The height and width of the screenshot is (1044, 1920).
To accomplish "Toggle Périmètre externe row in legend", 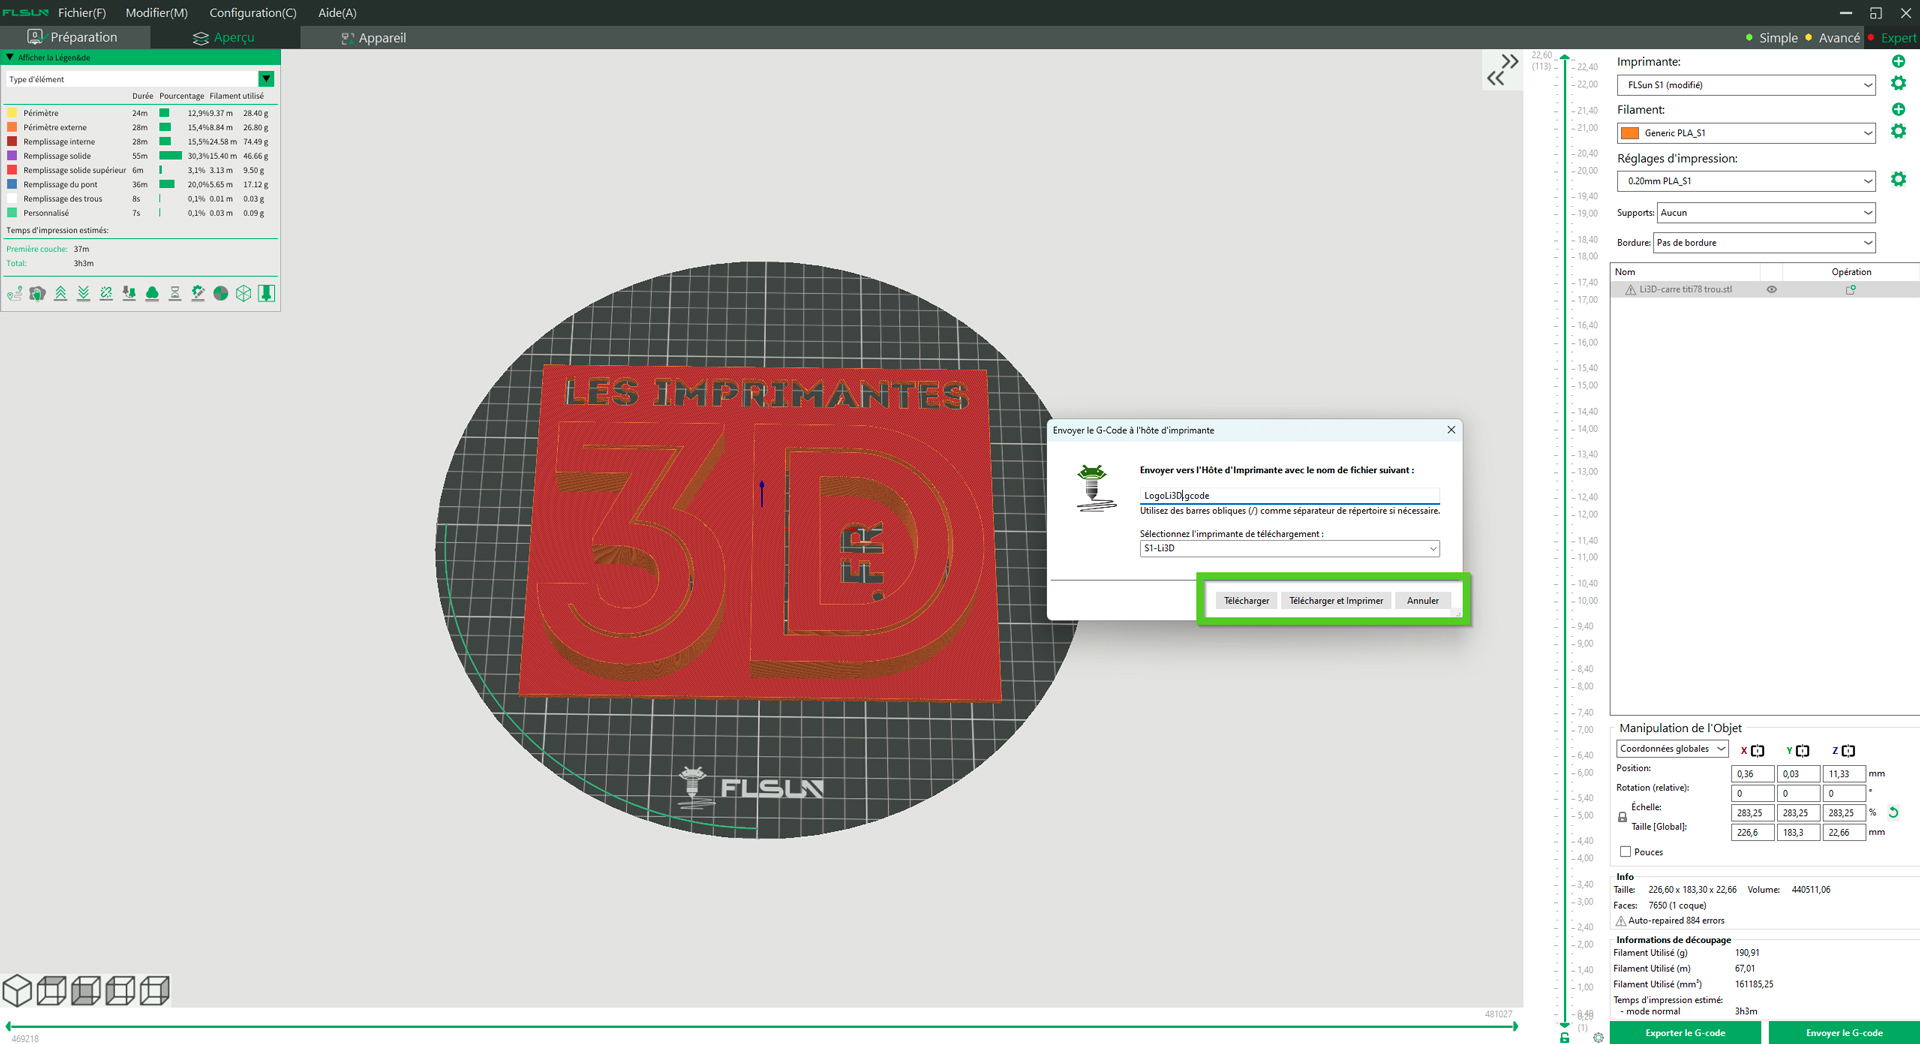I will tap(138, 127).
